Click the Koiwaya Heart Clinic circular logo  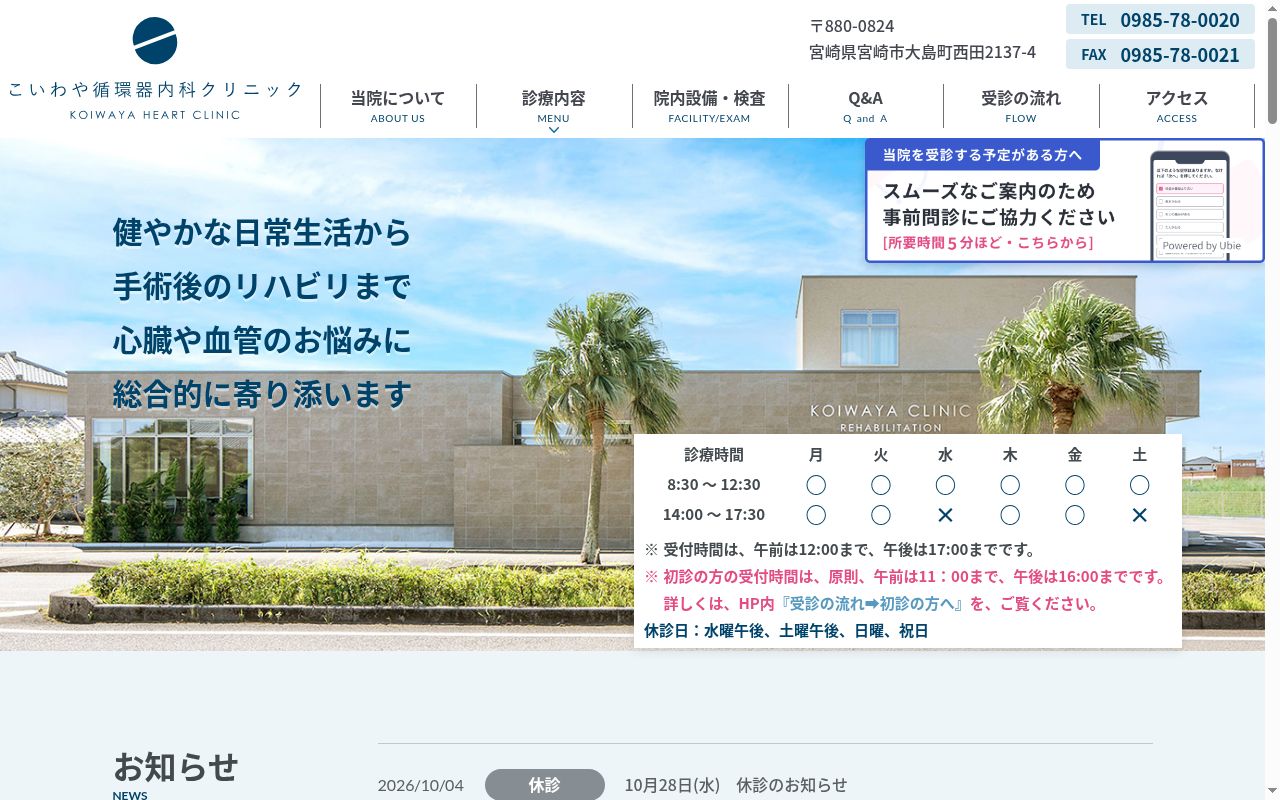pyautogui.click(x=155, y=41)
